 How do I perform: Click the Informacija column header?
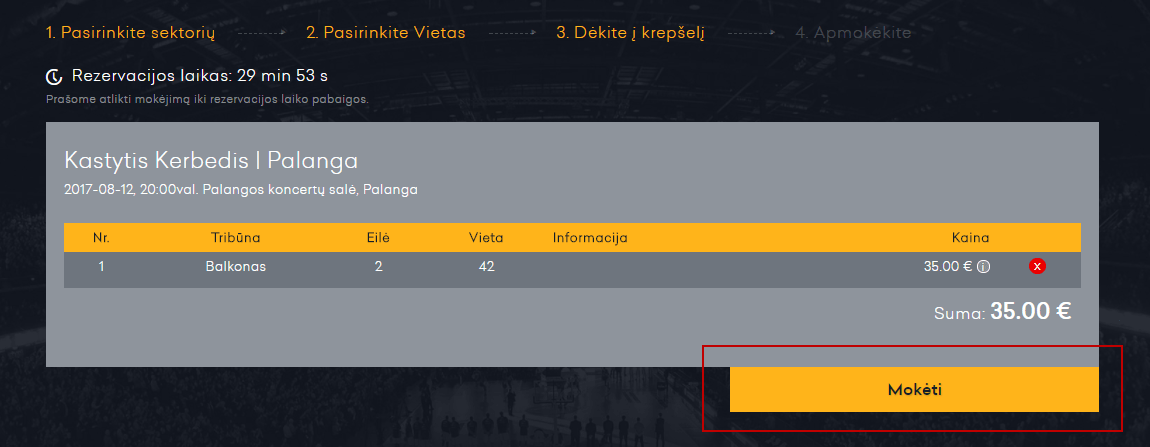[x=590, y=238]
